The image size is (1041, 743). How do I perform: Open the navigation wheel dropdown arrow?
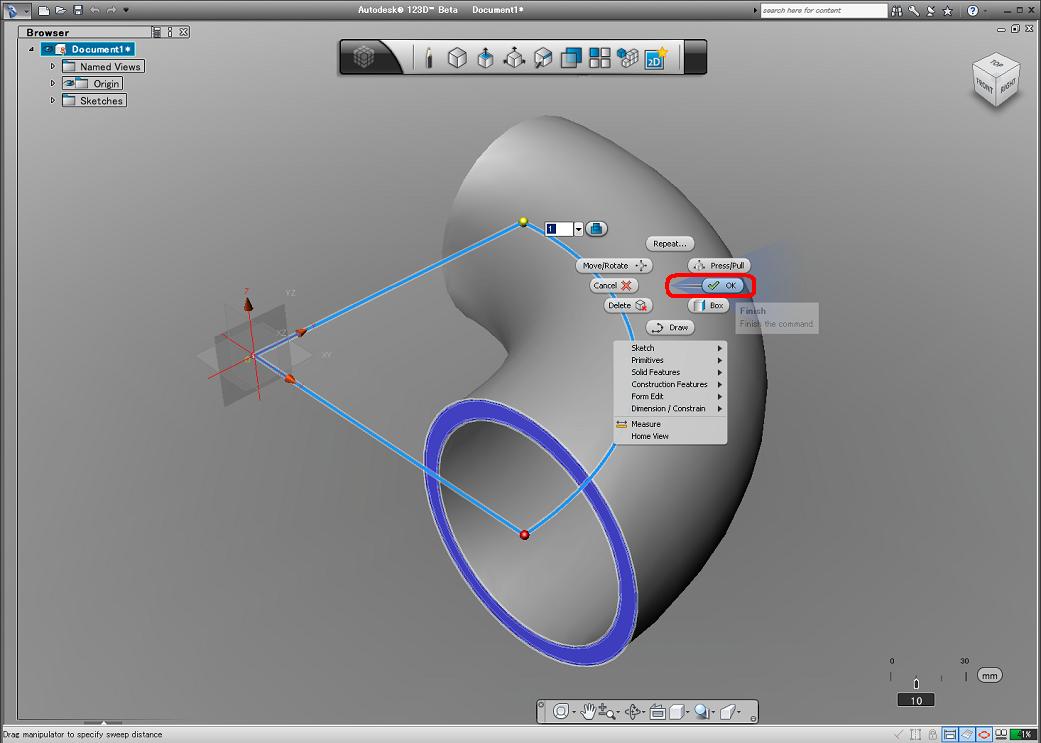[574, 712]
